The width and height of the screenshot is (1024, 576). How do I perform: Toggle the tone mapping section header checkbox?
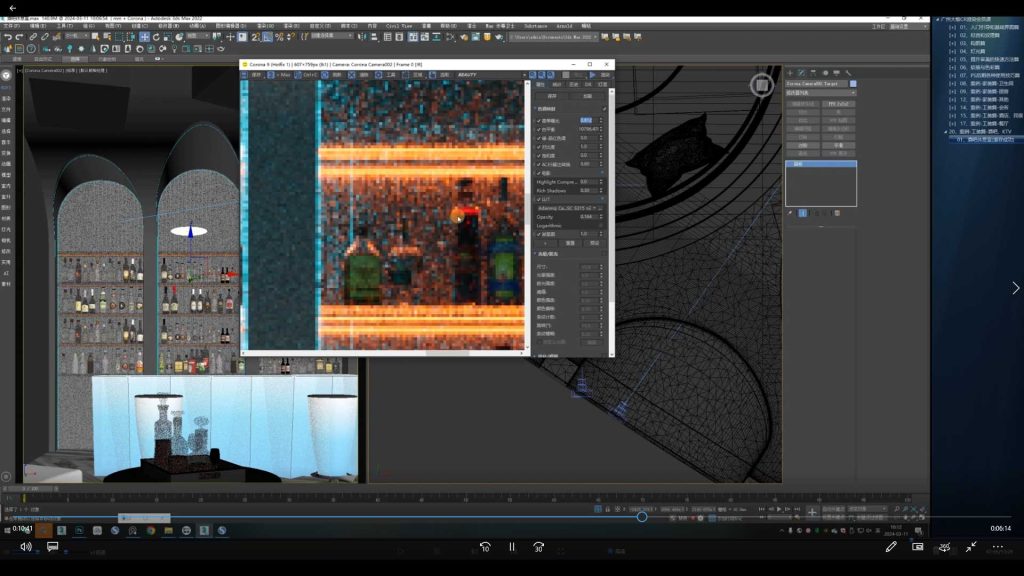click(x=604, y=109)
